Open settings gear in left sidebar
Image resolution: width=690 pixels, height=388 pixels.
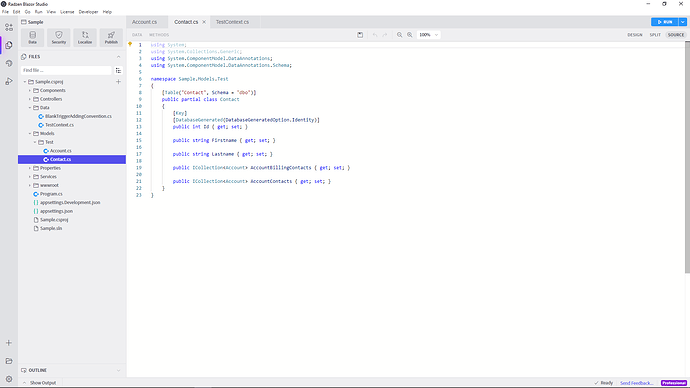tap(9, 379)
